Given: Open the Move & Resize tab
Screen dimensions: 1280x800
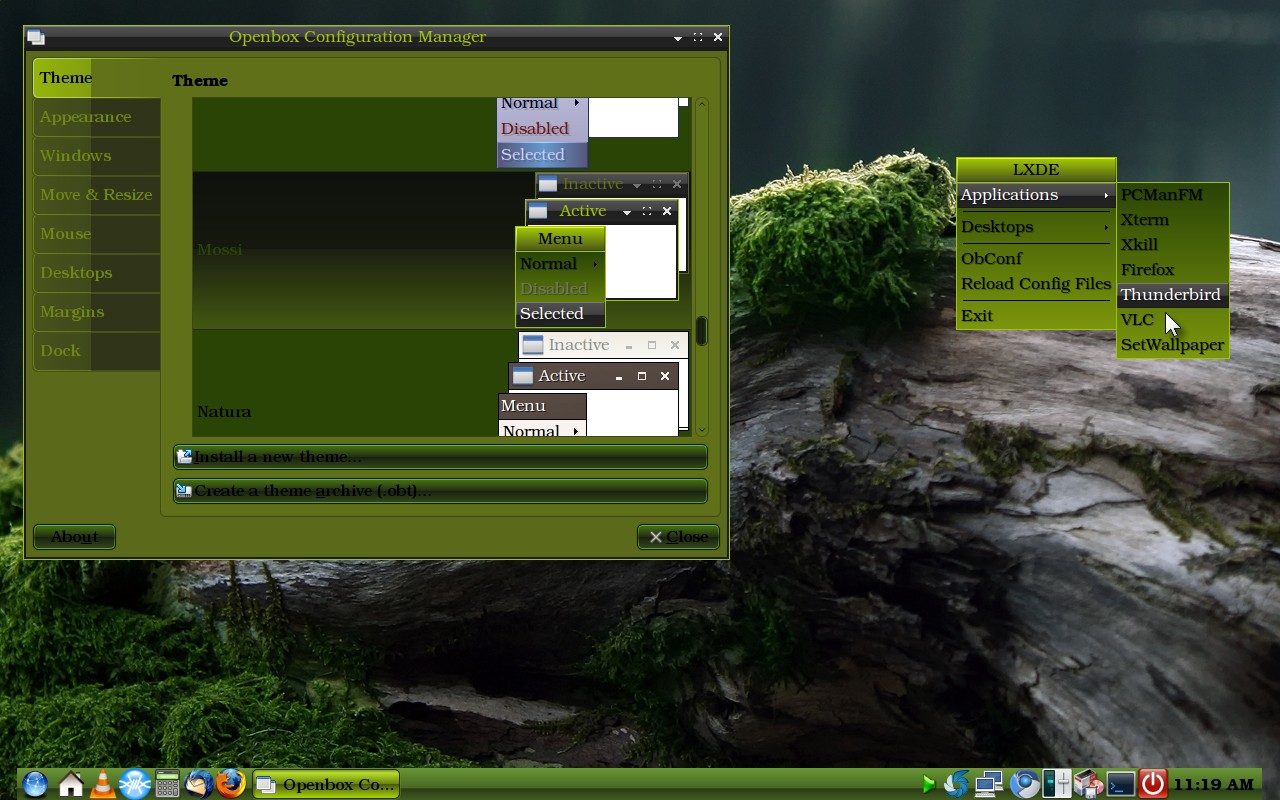Looking at the screenshot, I should point(96,195).
